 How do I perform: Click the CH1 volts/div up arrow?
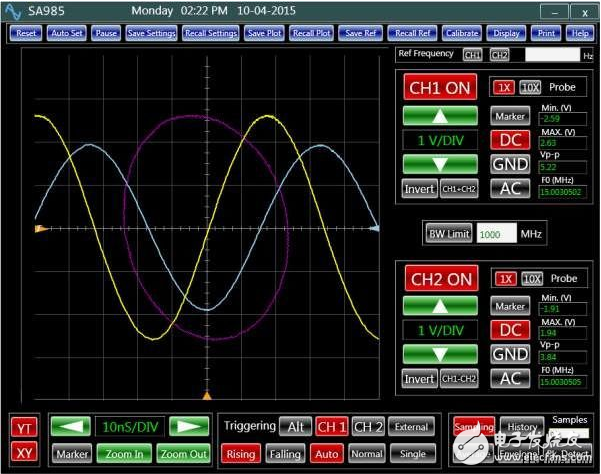coord(438,116)
